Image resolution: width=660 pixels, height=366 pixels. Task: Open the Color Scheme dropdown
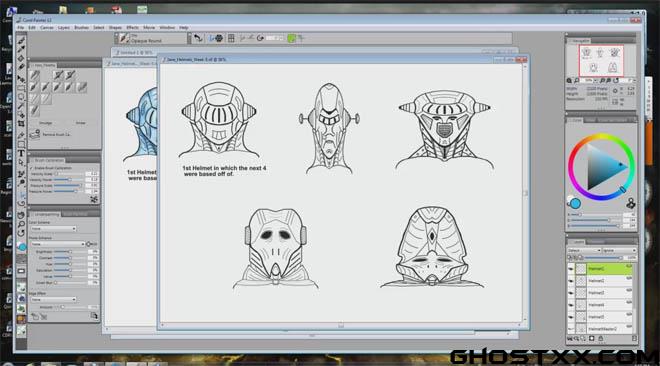(x=53, y=228)
